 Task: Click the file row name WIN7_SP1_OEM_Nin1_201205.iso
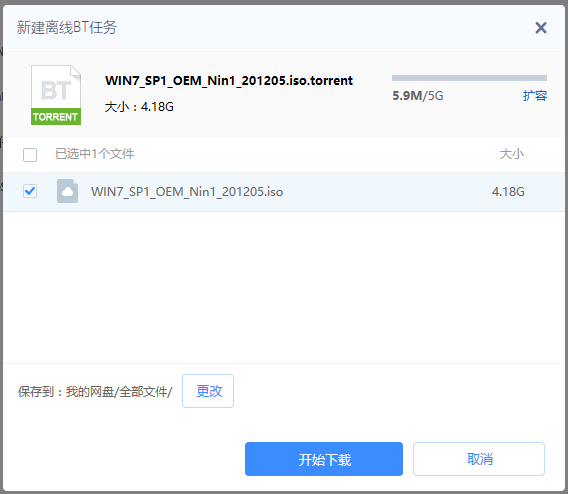[x=187, y=192]
